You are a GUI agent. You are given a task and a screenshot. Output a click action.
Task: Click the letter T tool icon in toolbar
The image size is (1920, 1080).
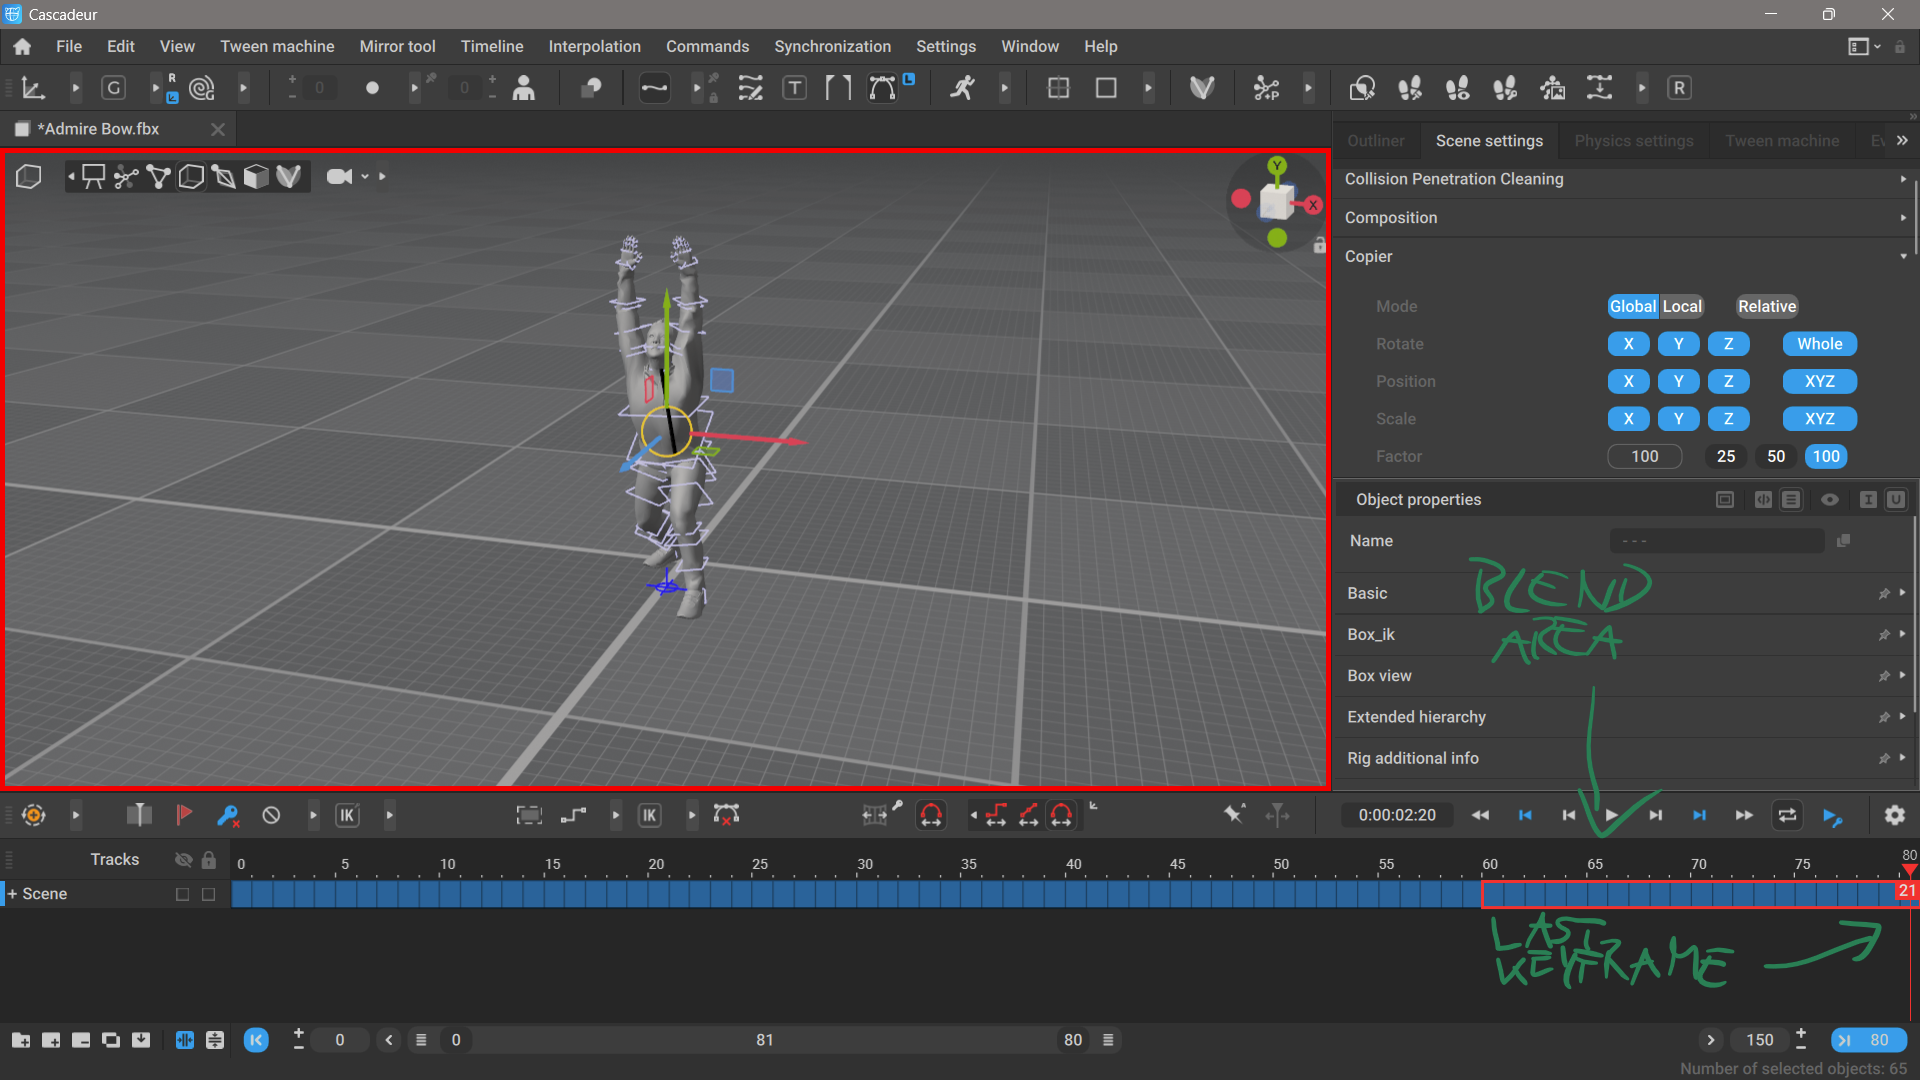(794, 88)
